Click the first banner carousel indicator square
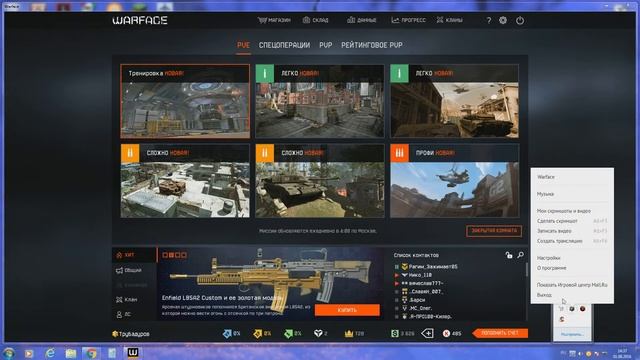 click(165, 255)
